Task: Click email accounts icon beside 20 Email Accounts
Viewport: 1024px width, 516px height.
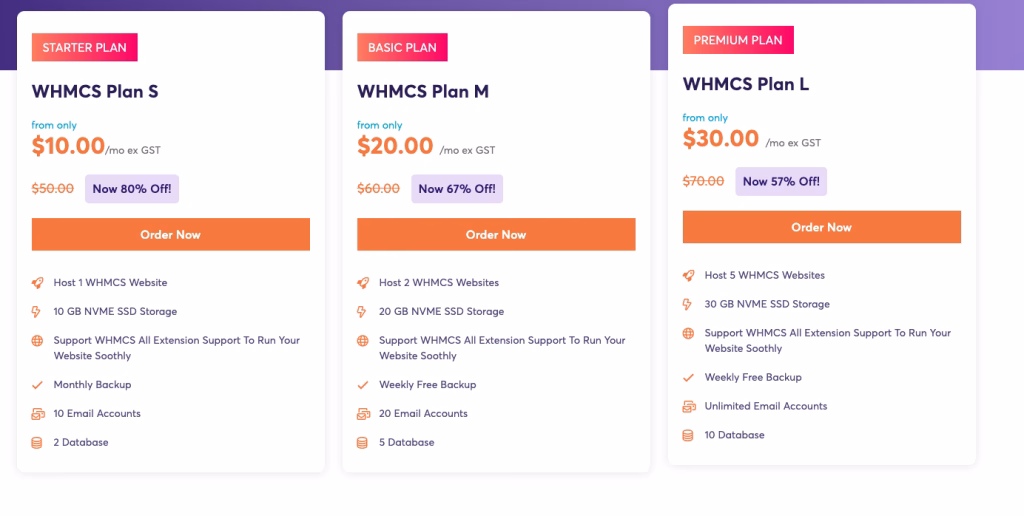Action: click(x=363, y=413)
